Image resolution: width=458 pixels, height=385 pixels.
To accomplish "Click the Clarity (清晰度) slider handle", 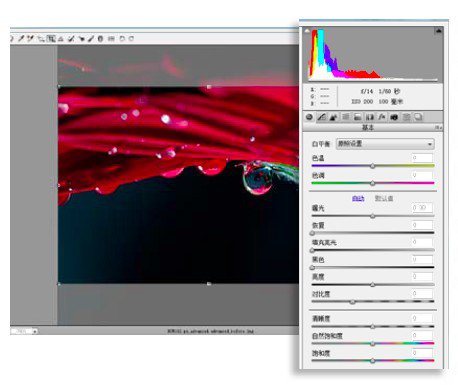I will [373, 327].
